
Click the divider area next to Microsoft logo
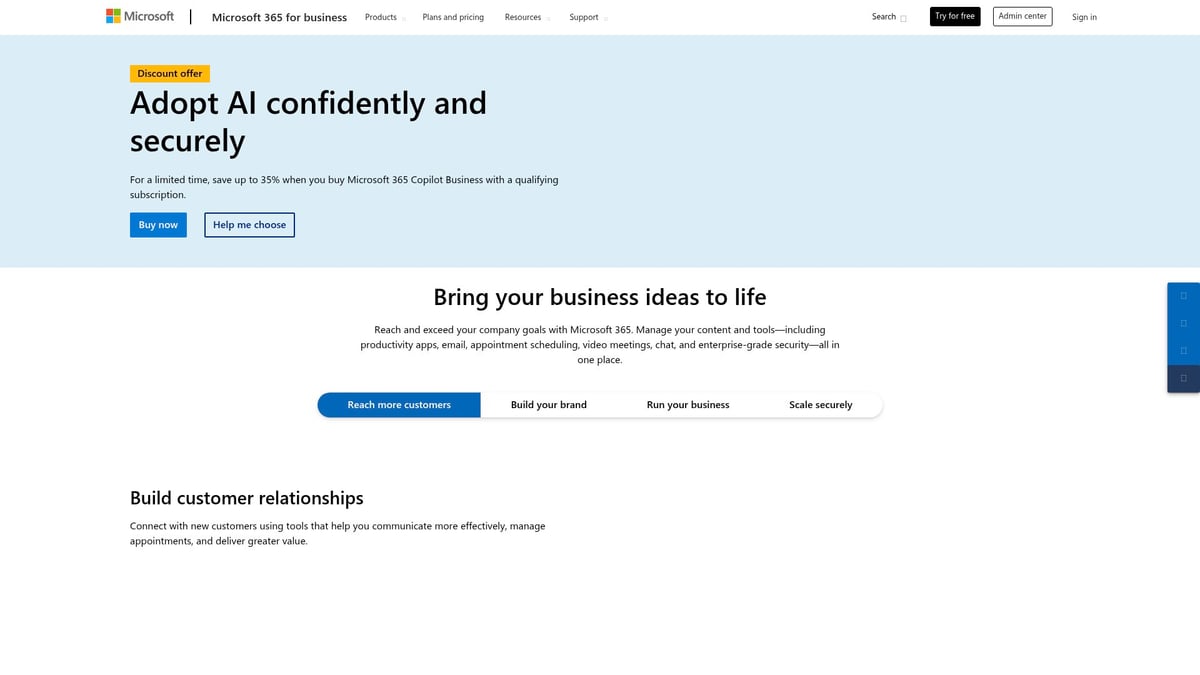click(191, 16)
